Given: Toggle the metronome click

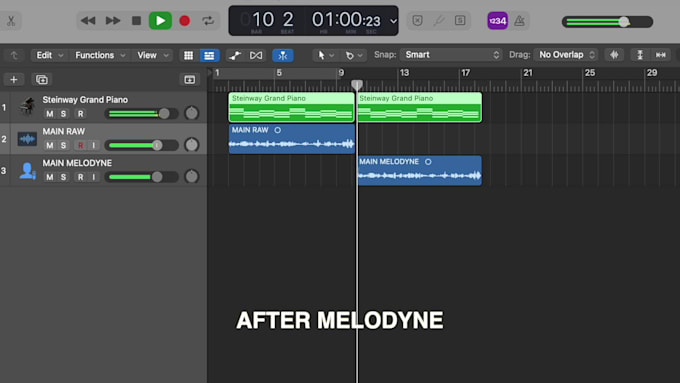Looking at the screenshot, I should (519, 20).
